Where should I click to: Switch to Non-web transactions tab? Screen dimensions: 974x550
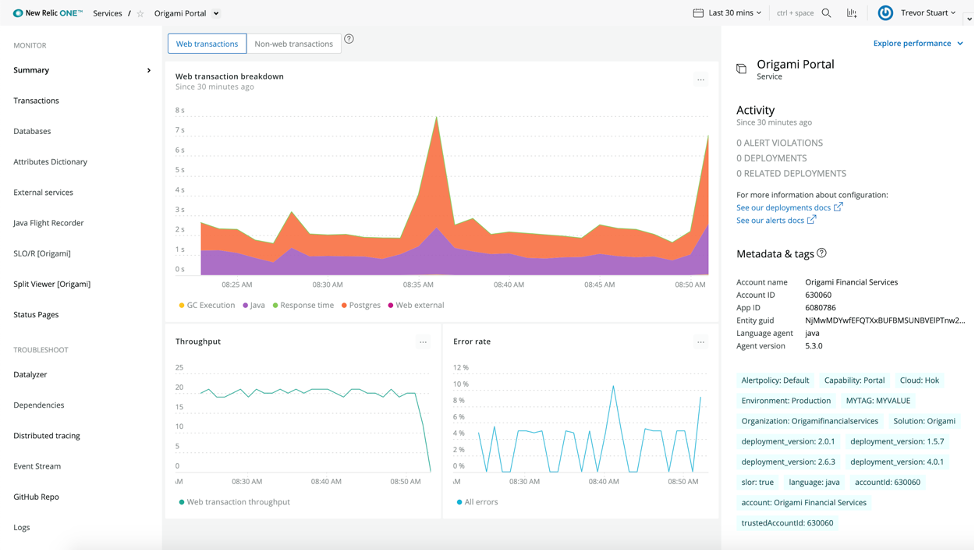294,44
